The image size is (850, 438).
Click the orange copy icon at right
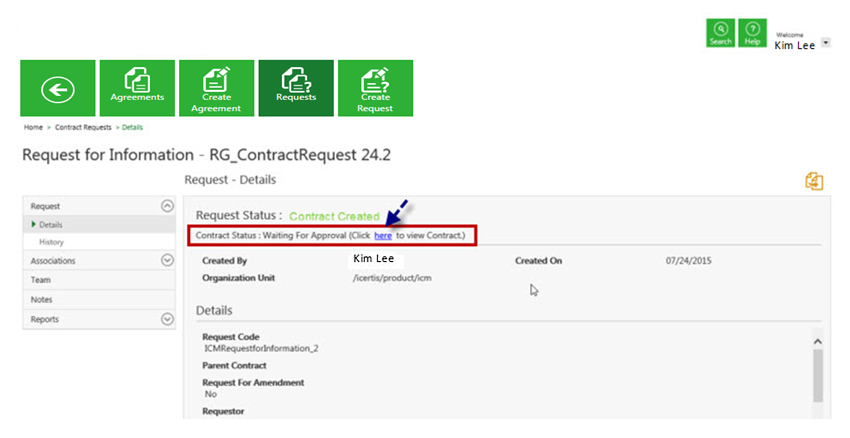point(814,181)
